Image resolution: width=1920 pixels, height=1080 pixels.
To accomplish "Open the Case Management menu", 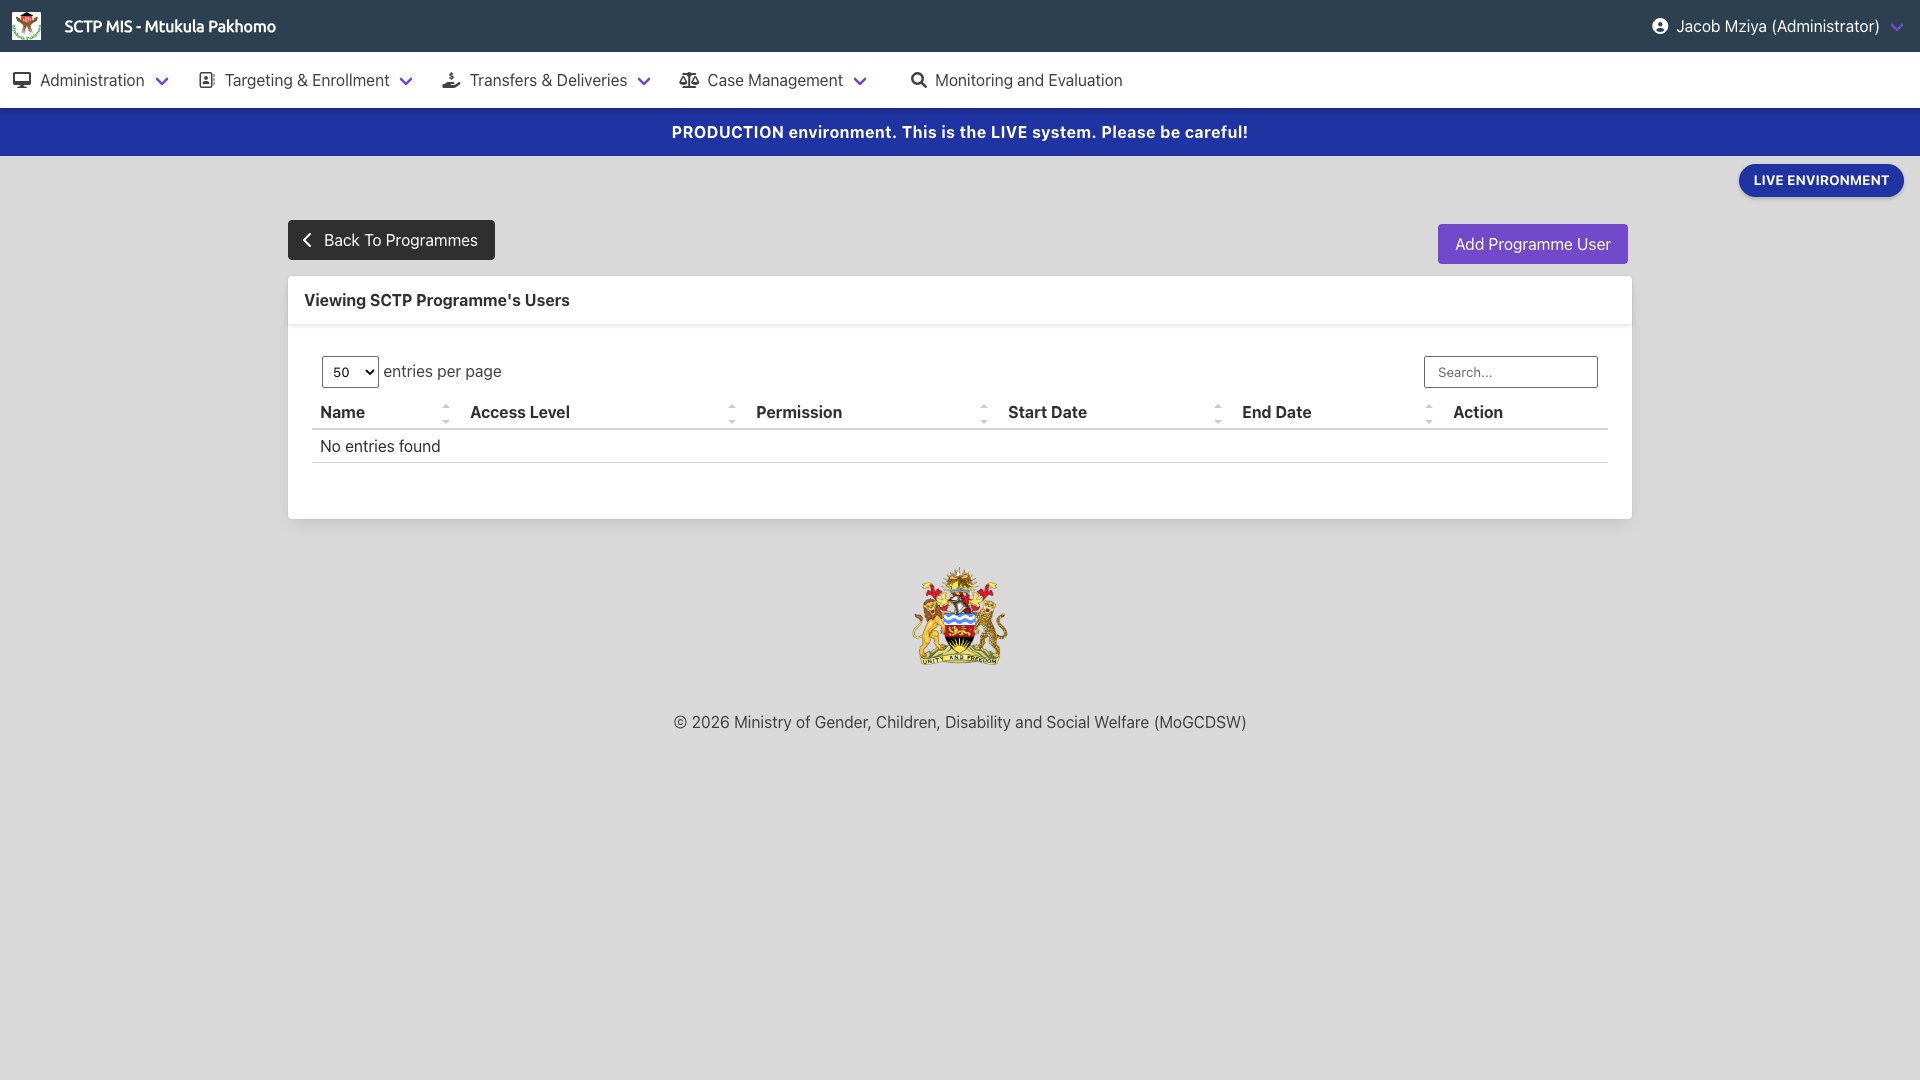I will click(x=773, y=80).
